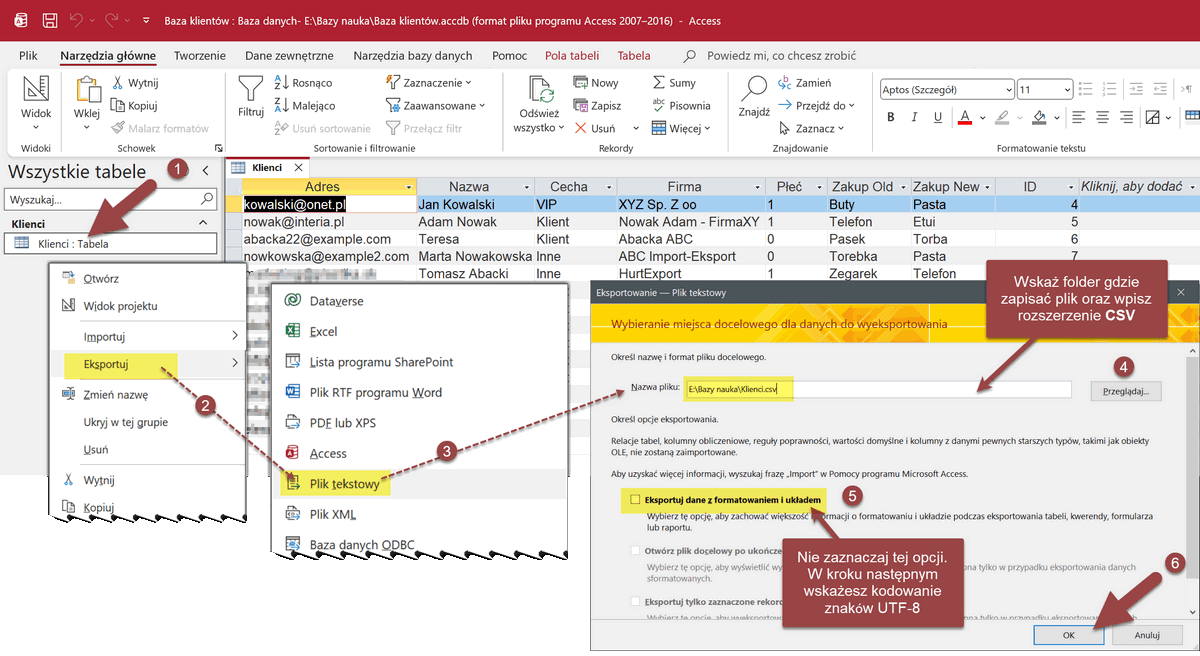Run the Pisownia spelling check
Viewport: 1200px width, 656px height.
pyautogui.click(x=681, y=106)
